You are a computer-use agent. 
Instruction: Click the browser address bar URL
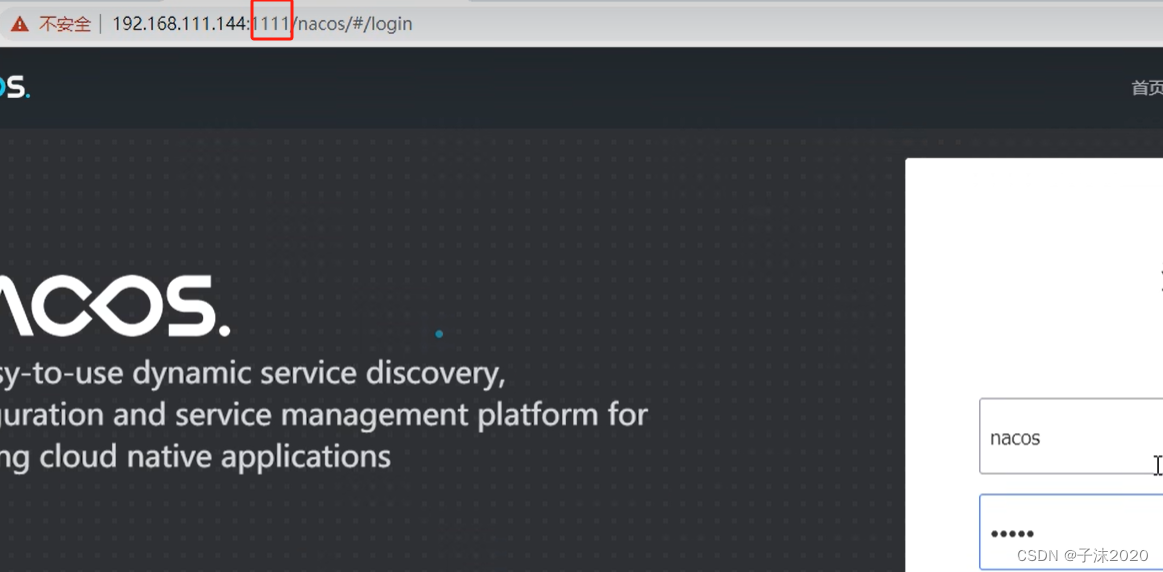click(x=262, y=24)
